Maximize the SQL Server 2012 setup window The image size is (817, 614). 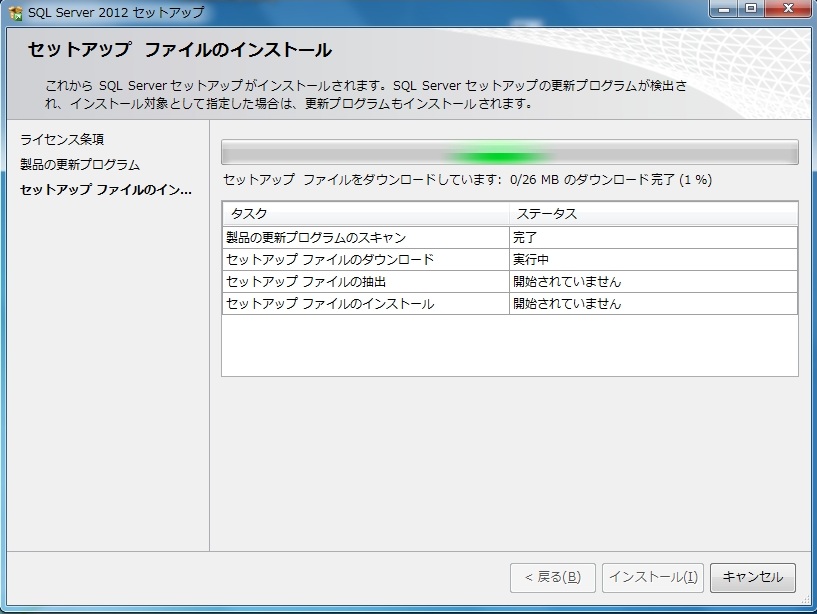751,9
